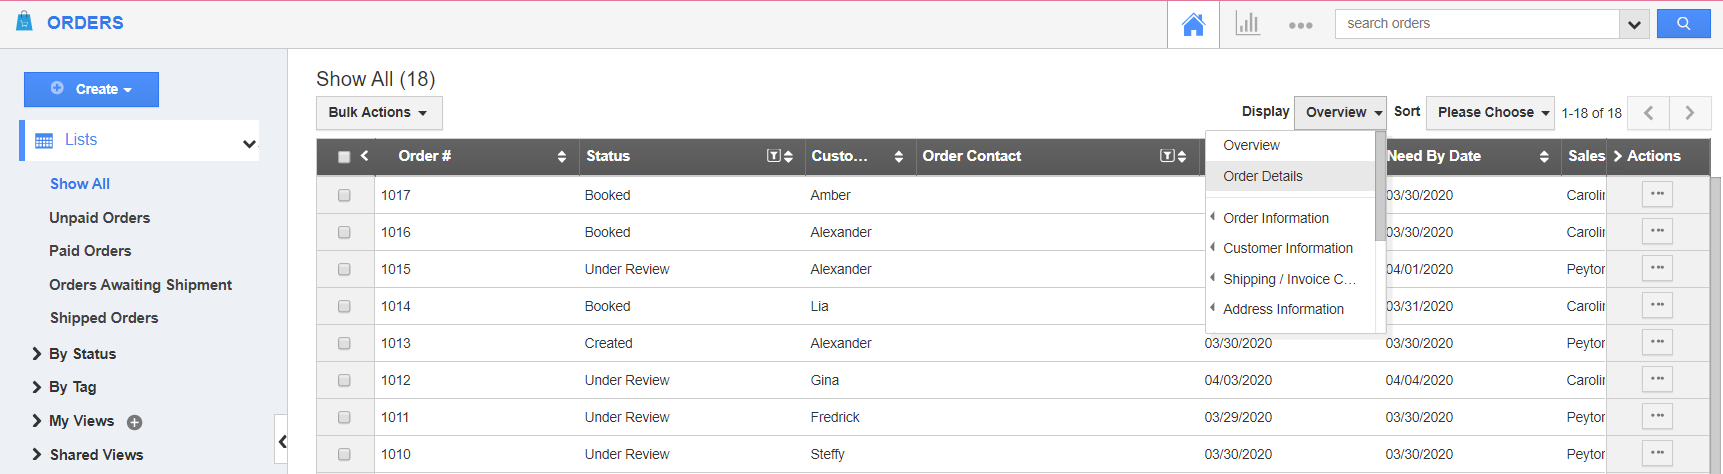Click the three-dot more options icon in the header

[x=1300, y=25]
